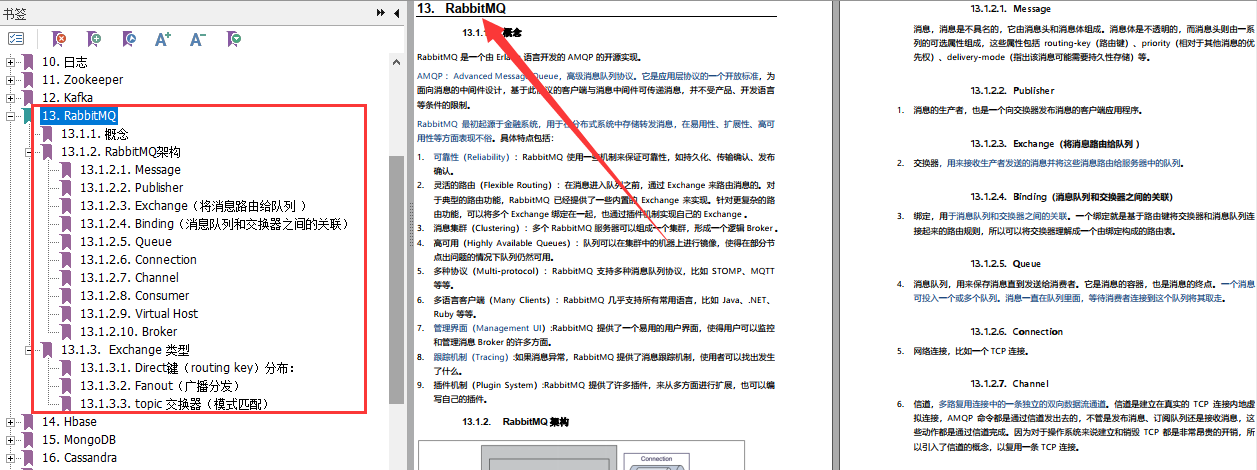The image size is (1257, 470).
Task: Select the 13. RabbitMQ bookmark
Action: pos(79,116)
